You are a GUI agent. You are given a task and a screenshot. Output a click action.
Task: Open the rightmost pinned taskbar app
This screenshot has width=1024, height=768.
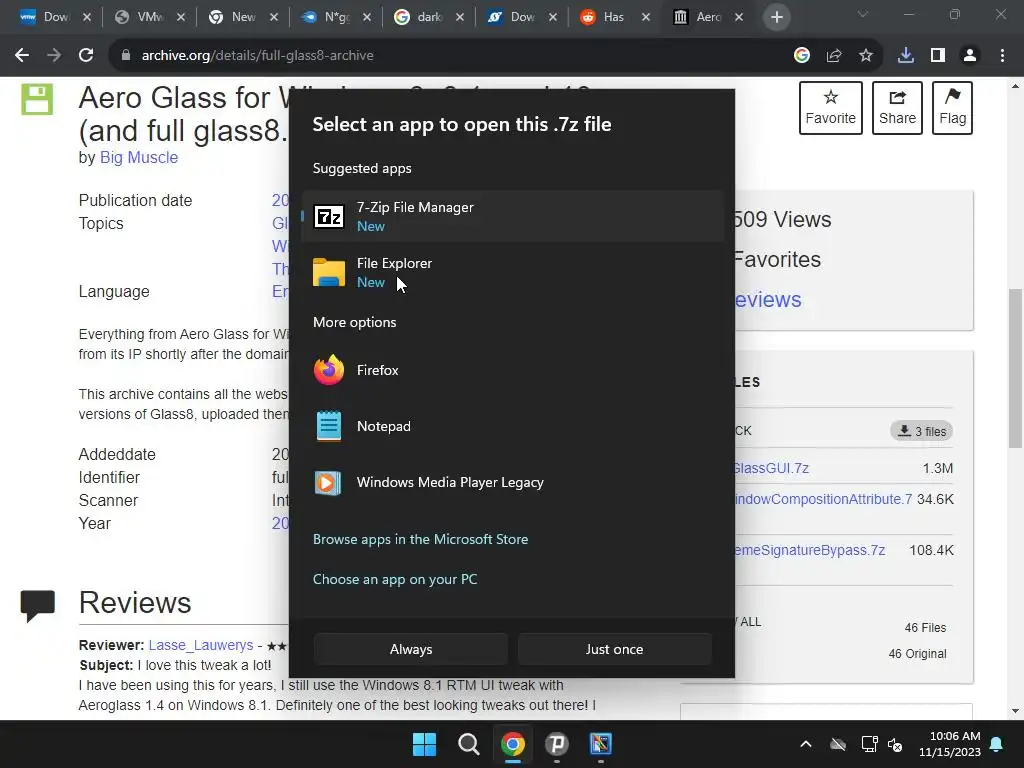click(601, 744)
